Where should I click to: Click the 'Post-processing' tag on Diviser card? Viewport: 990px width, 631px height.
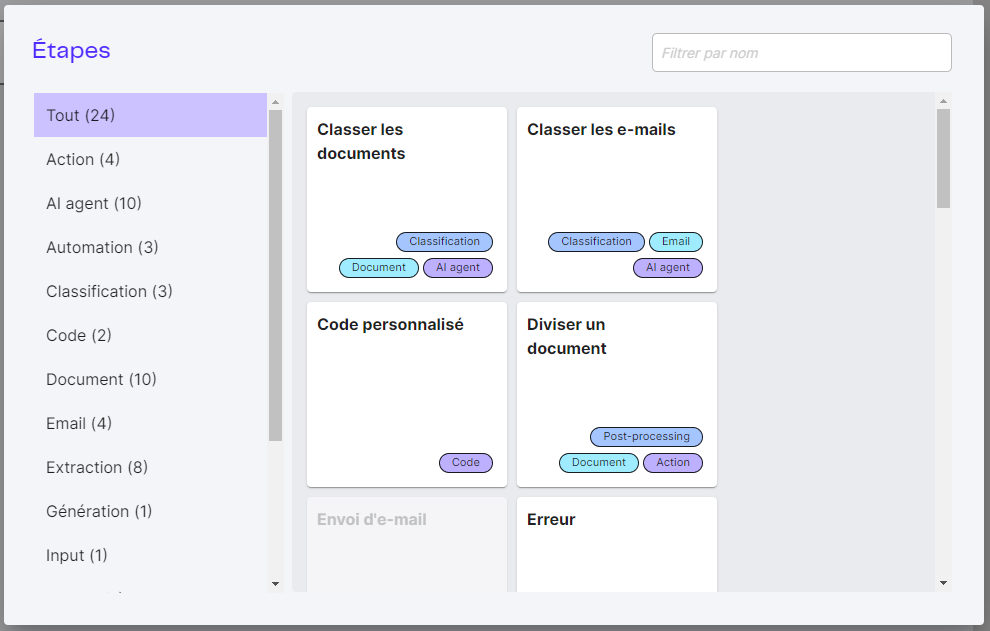point(646,437)
